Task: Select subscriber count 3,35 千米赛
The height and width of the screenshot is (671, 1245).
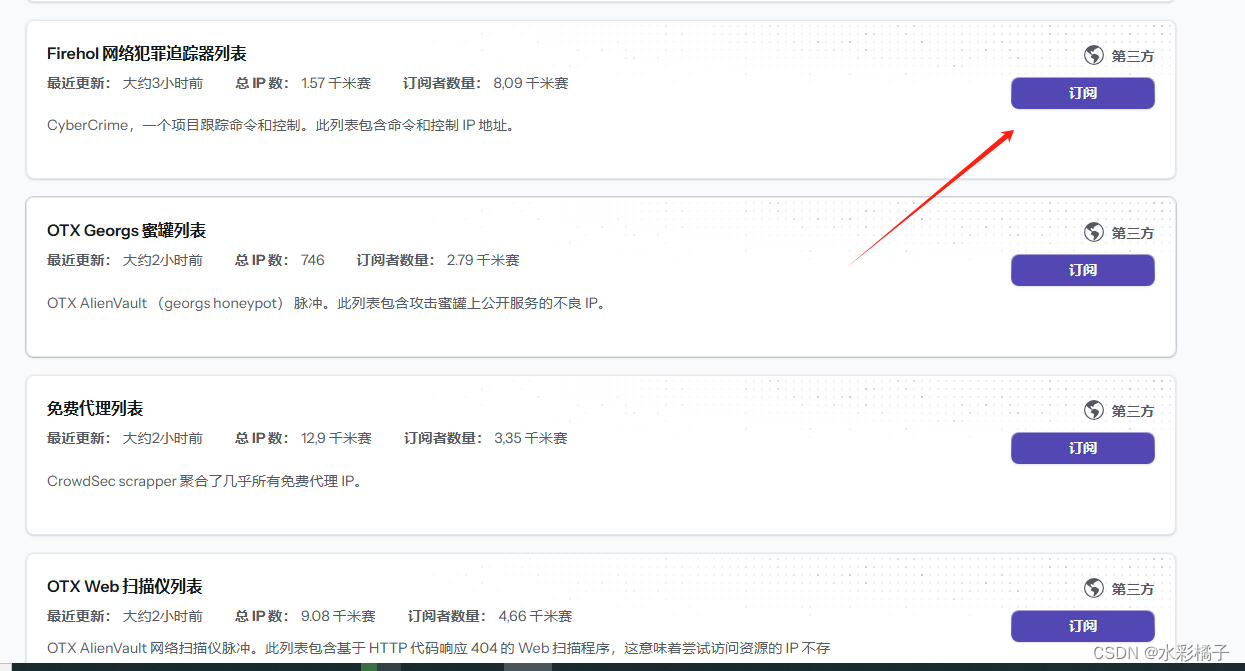Action: [x=531, y=438]
